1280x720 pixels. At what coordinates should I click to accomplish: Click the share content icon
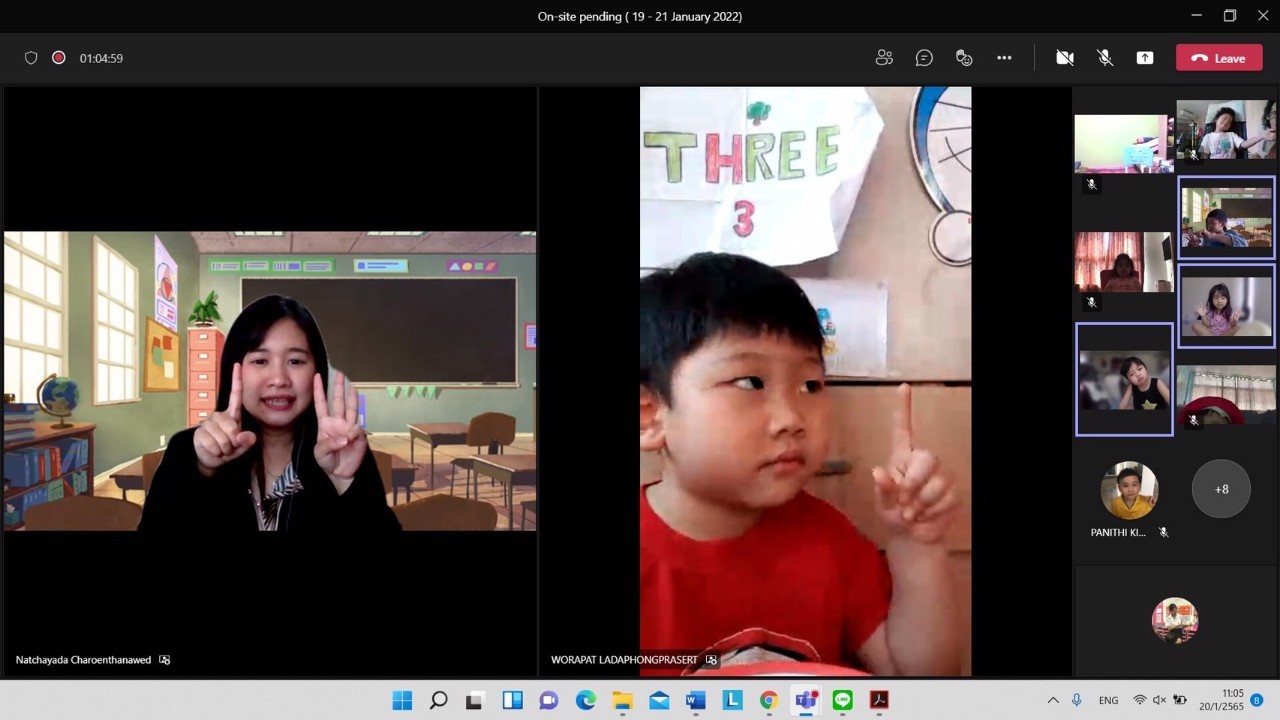pos(1145,58)
